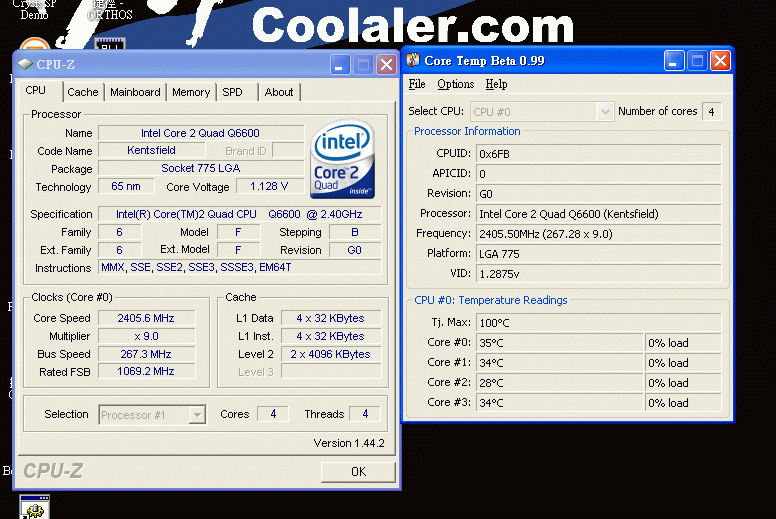Click the Core #1 temperature 34°C
The image size is (776, 519).
(x=559, y=363)
